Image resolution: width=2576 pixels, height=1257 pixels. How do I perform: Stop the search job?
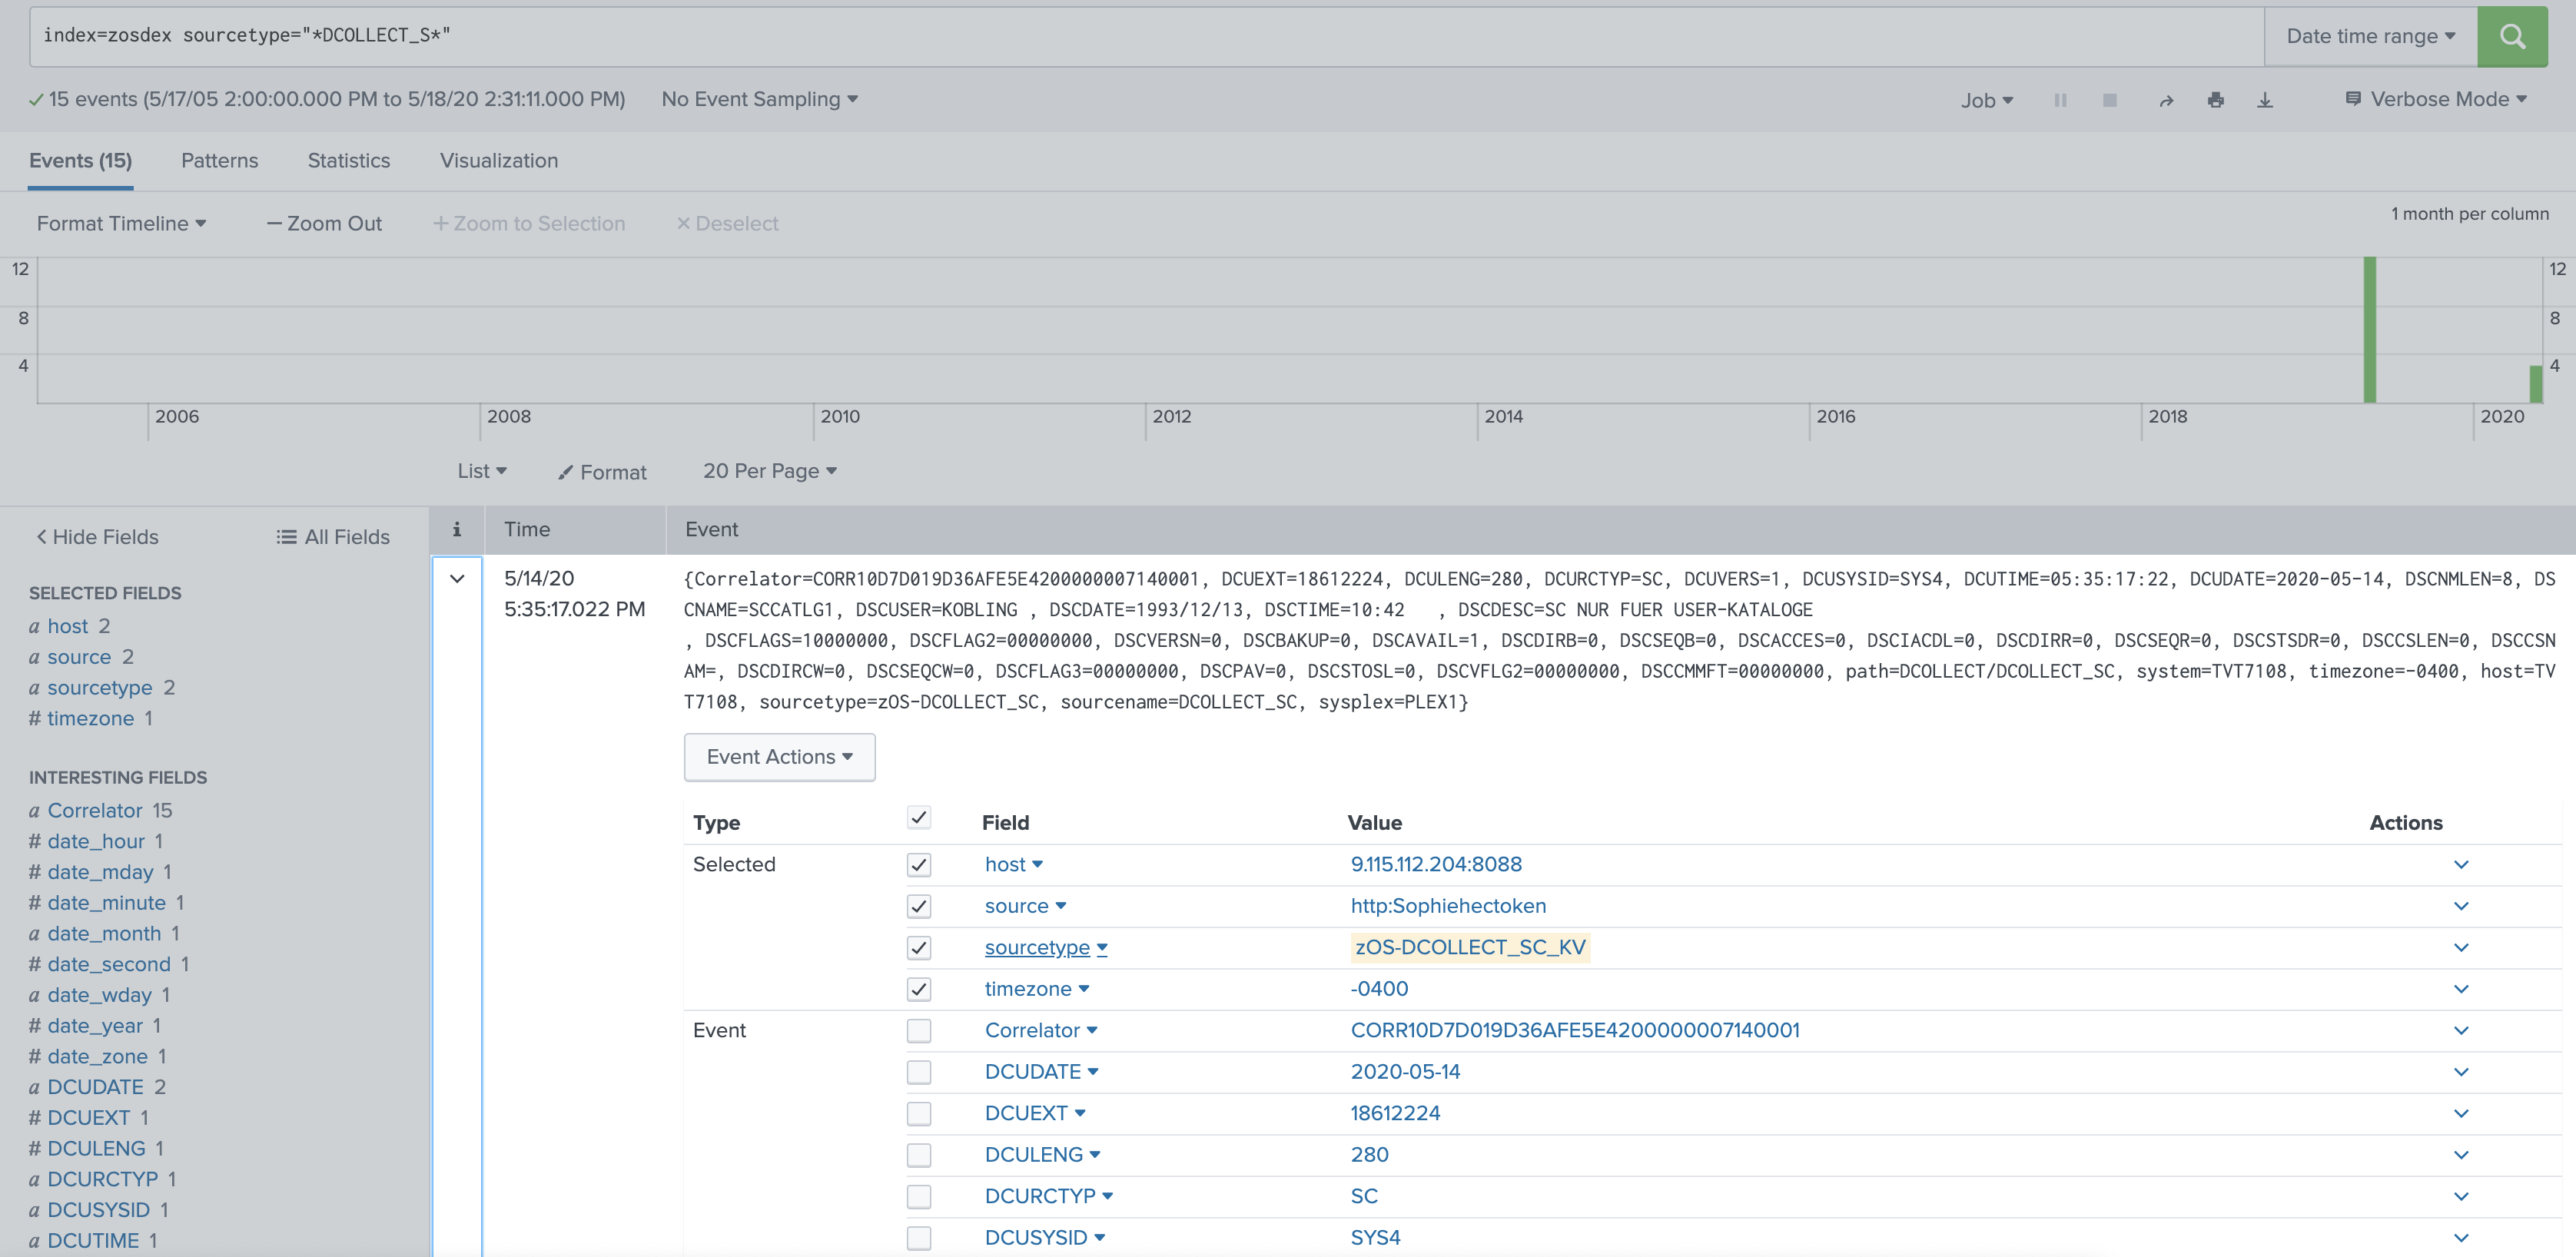[x=2109, y=99]
